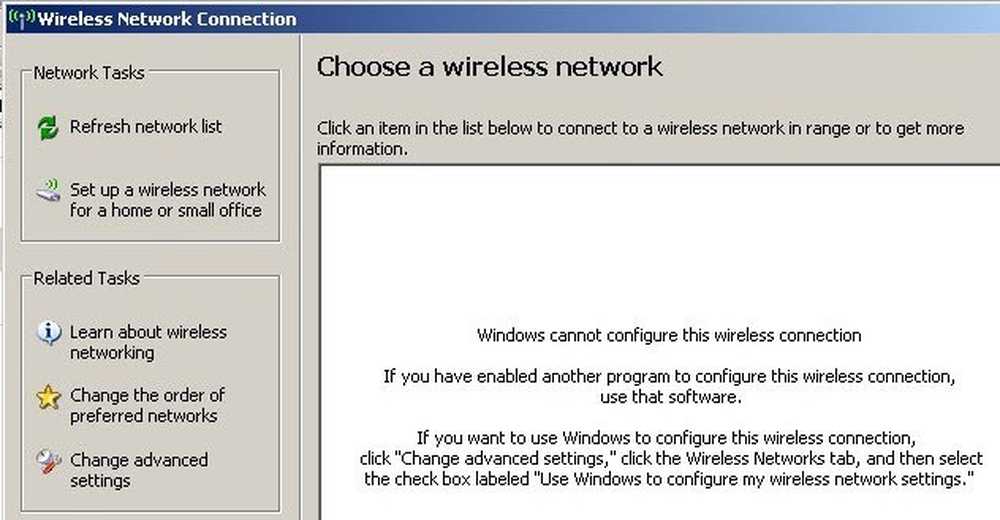Open Learn about wireless networking link

click(x=148, y=342)
